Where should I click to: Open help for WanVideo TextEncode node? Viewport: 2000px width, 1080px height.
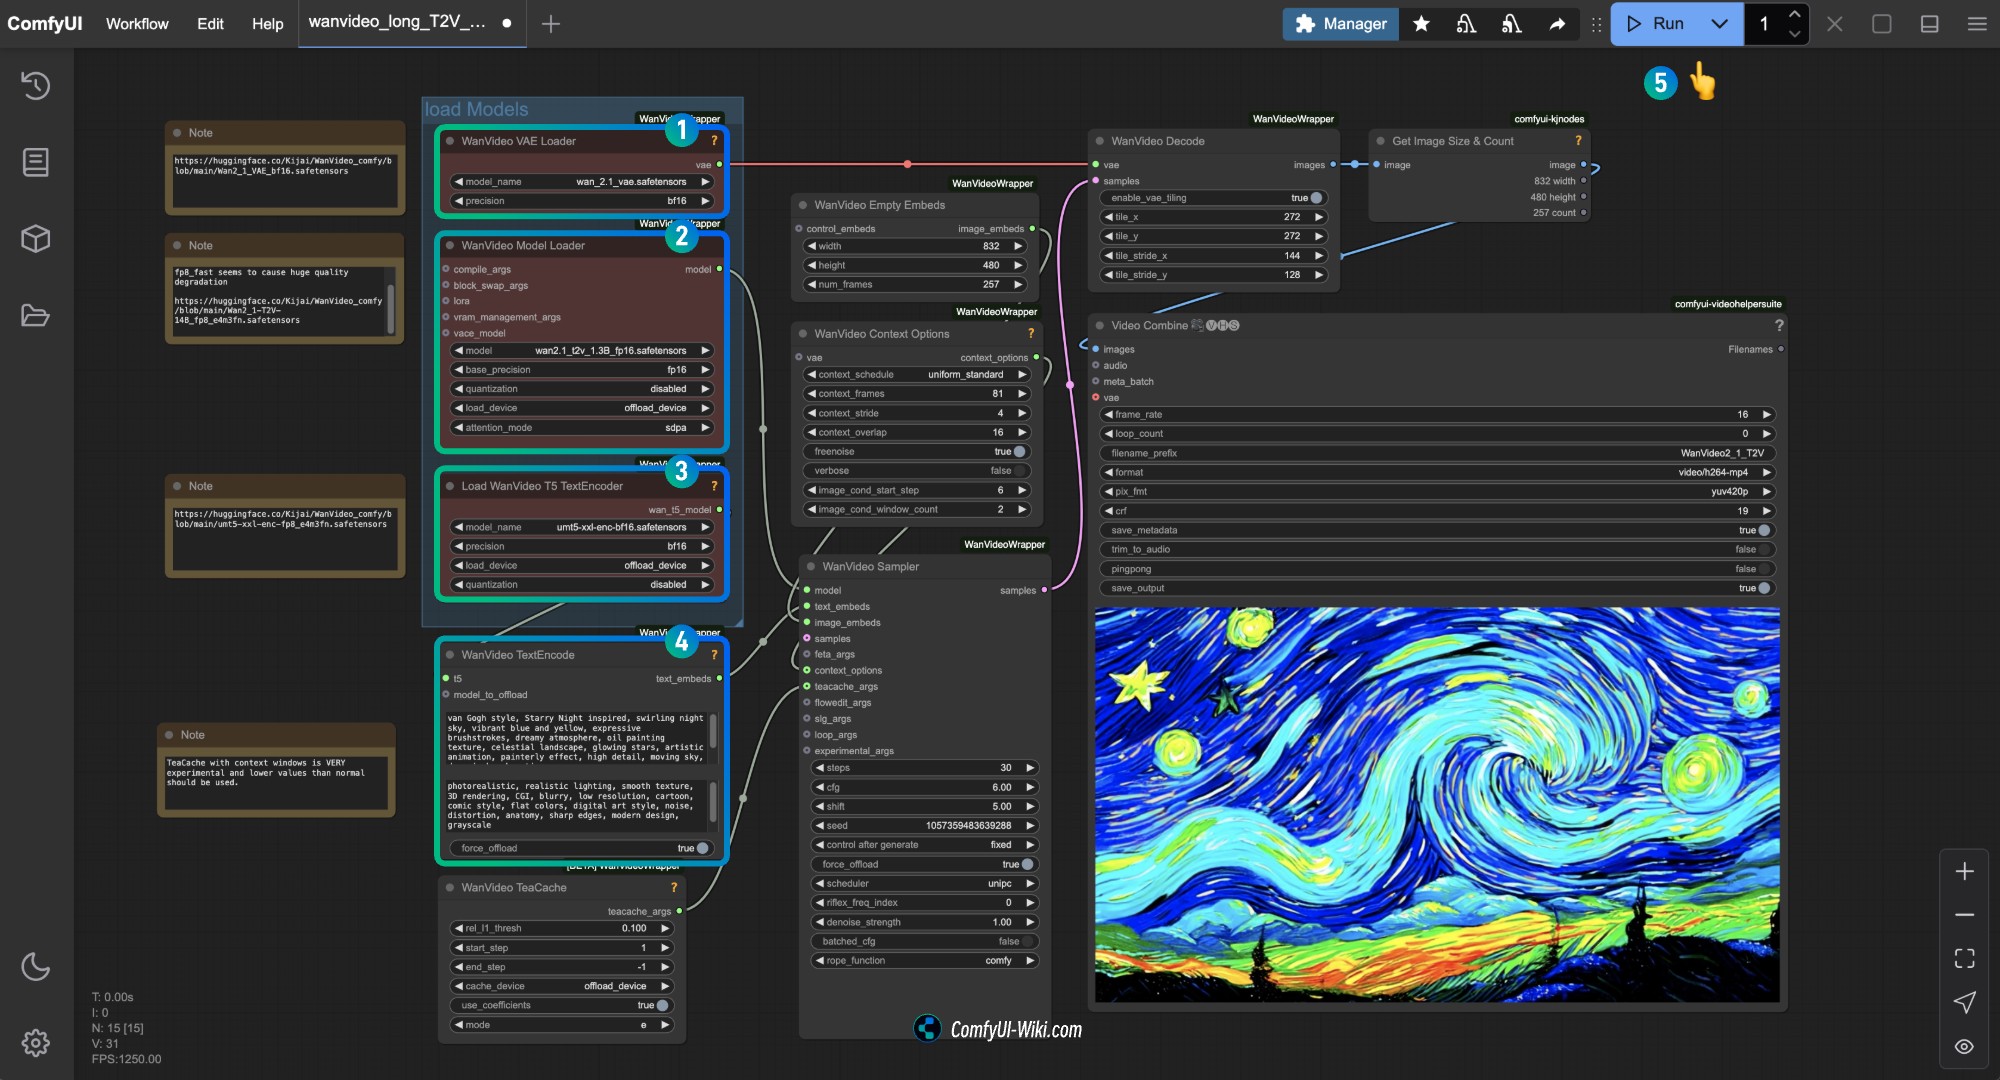pos(714,655)
